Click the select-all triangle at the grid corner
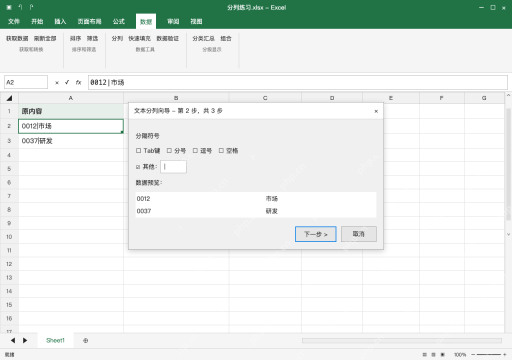This screenshot has width=512, height=360. (9, 98)
